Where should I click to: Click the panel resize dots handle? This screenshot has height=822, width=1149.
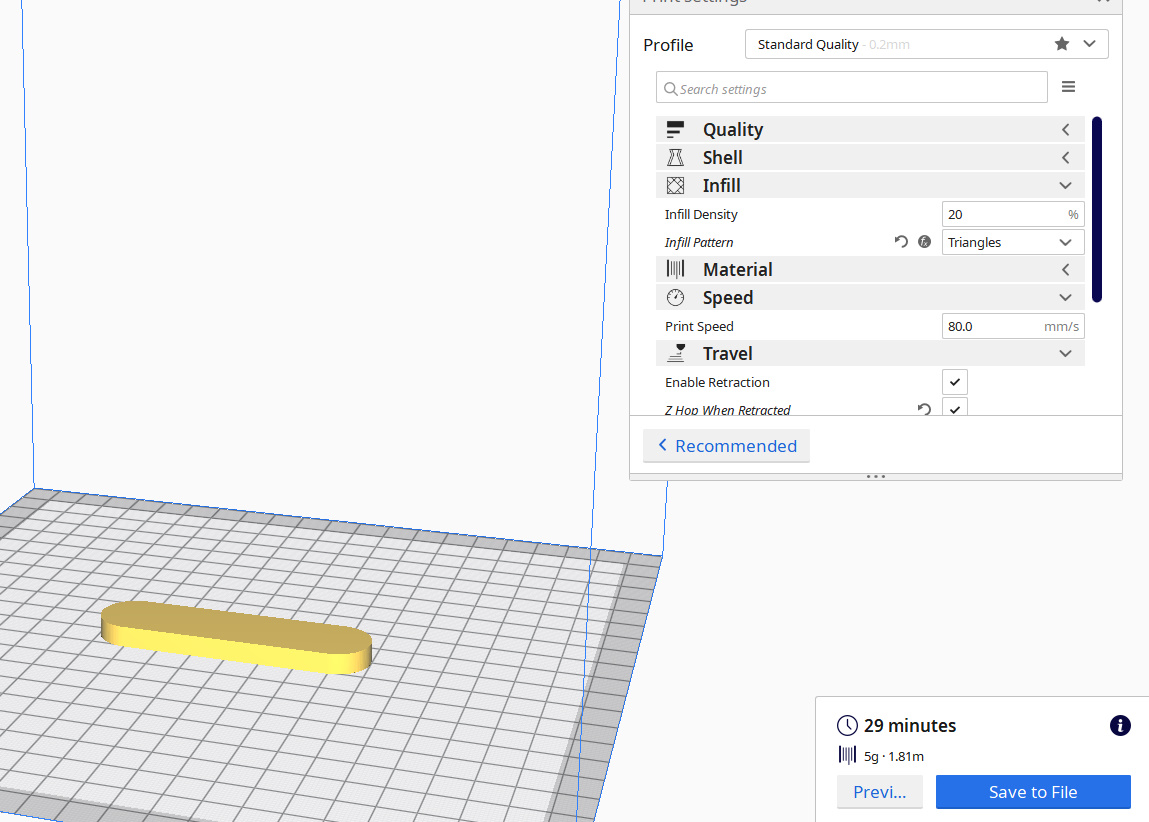[x=876, y=476]
